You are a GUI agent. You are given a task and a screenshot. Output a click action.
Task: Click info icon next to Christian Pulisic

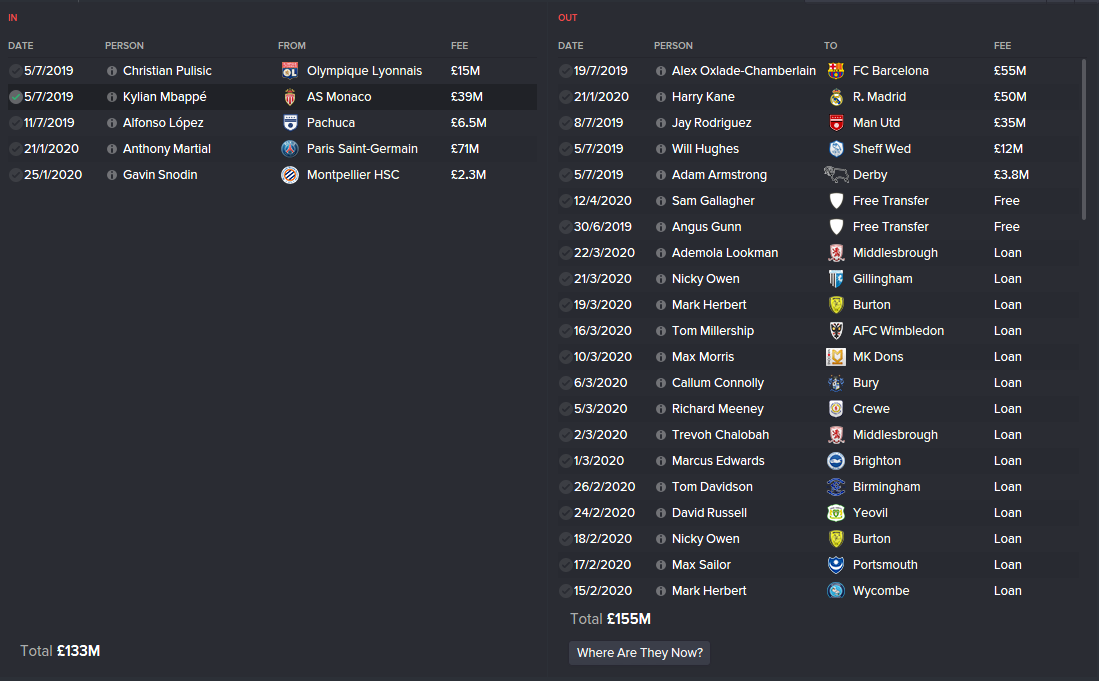[112, 71]
